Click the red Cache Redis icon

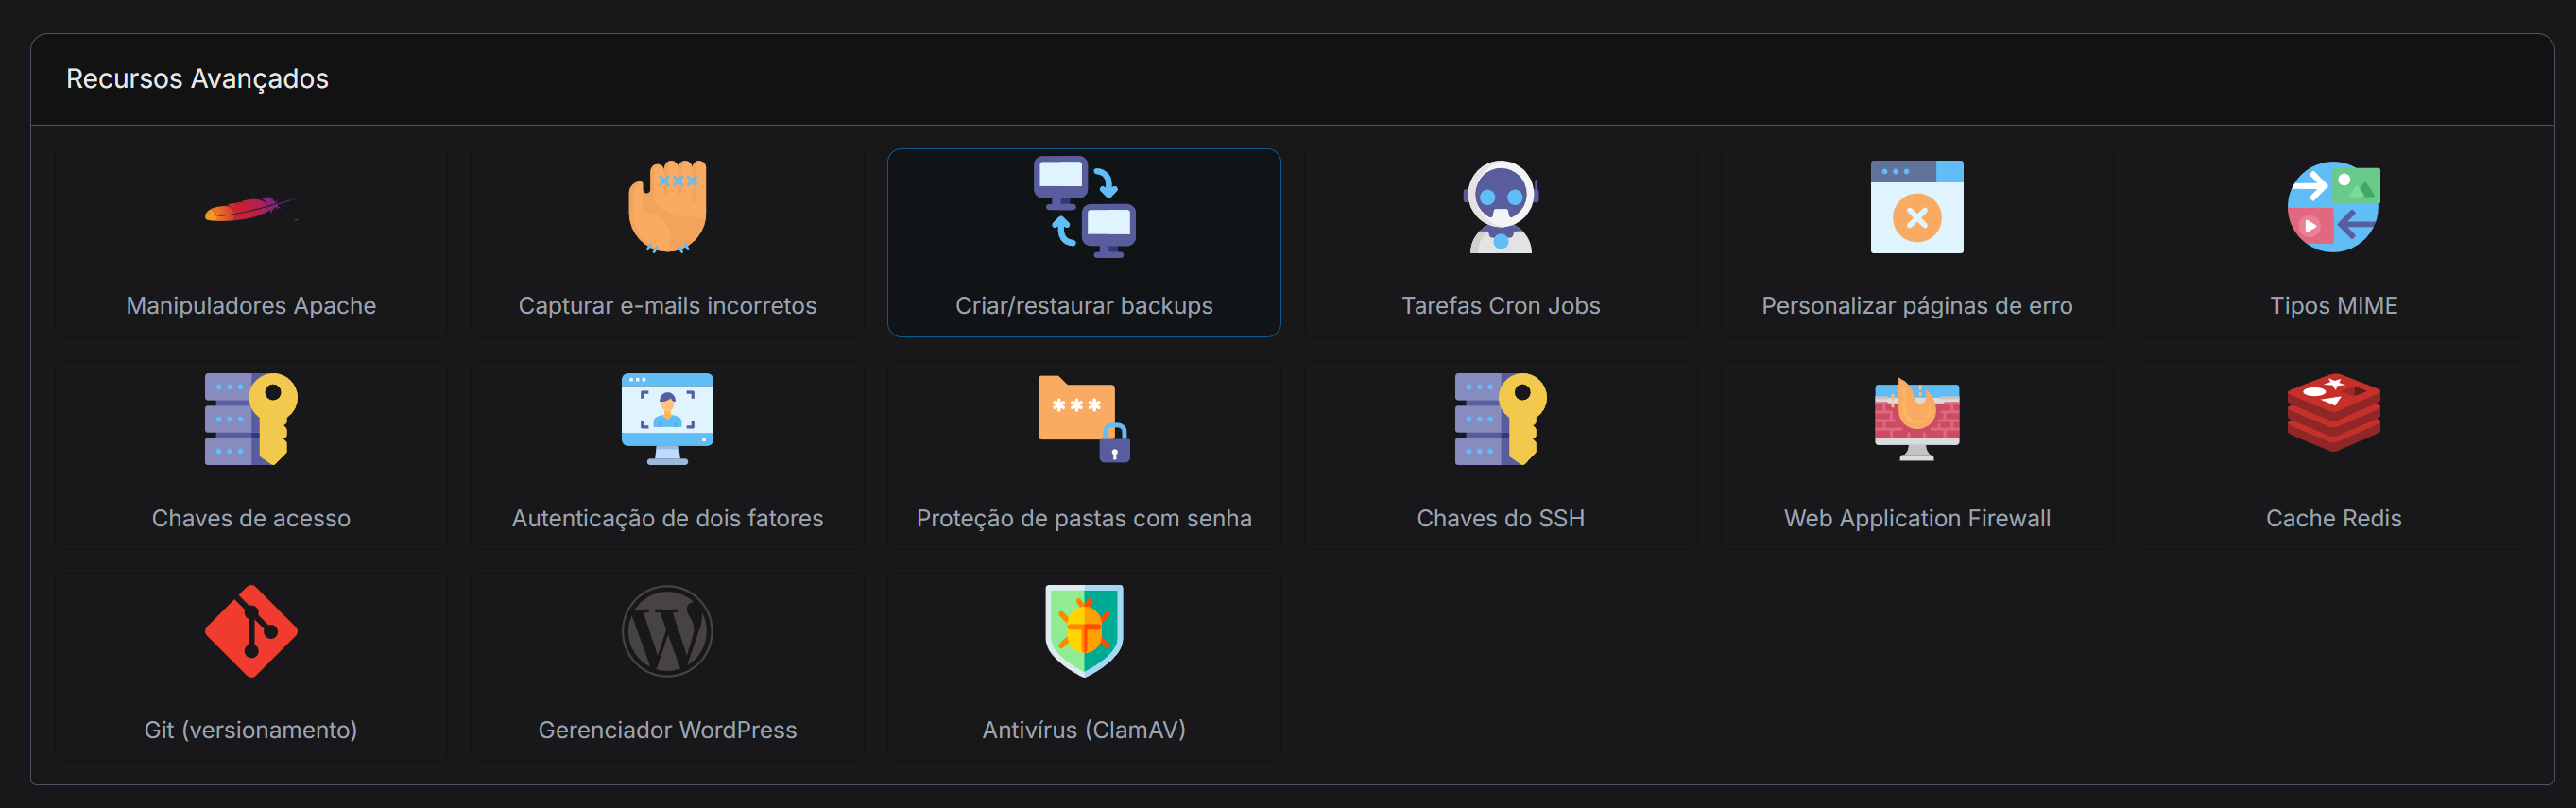tap(2333, 413)
